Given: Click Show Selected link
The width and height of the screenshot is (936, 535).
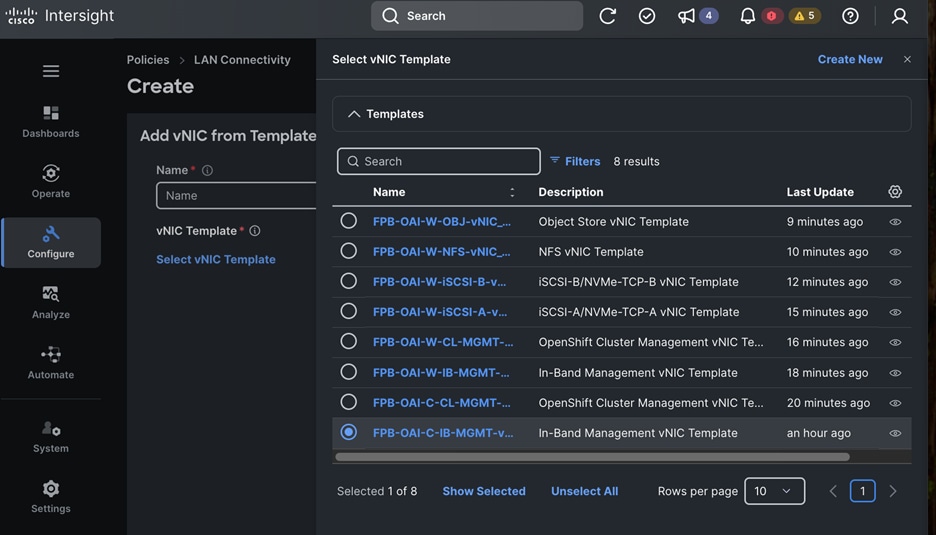Looking at the screenshot, I should click(x=484, y=491).
